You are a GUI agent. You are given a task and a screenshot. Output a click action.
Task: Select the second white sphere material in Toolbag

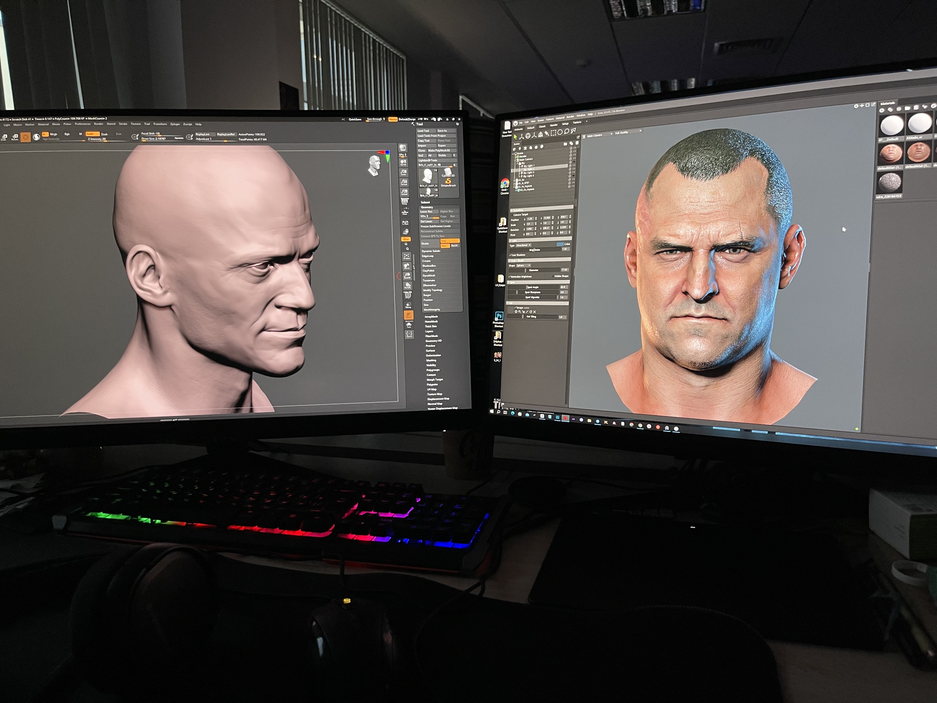(x=919, y=123)
